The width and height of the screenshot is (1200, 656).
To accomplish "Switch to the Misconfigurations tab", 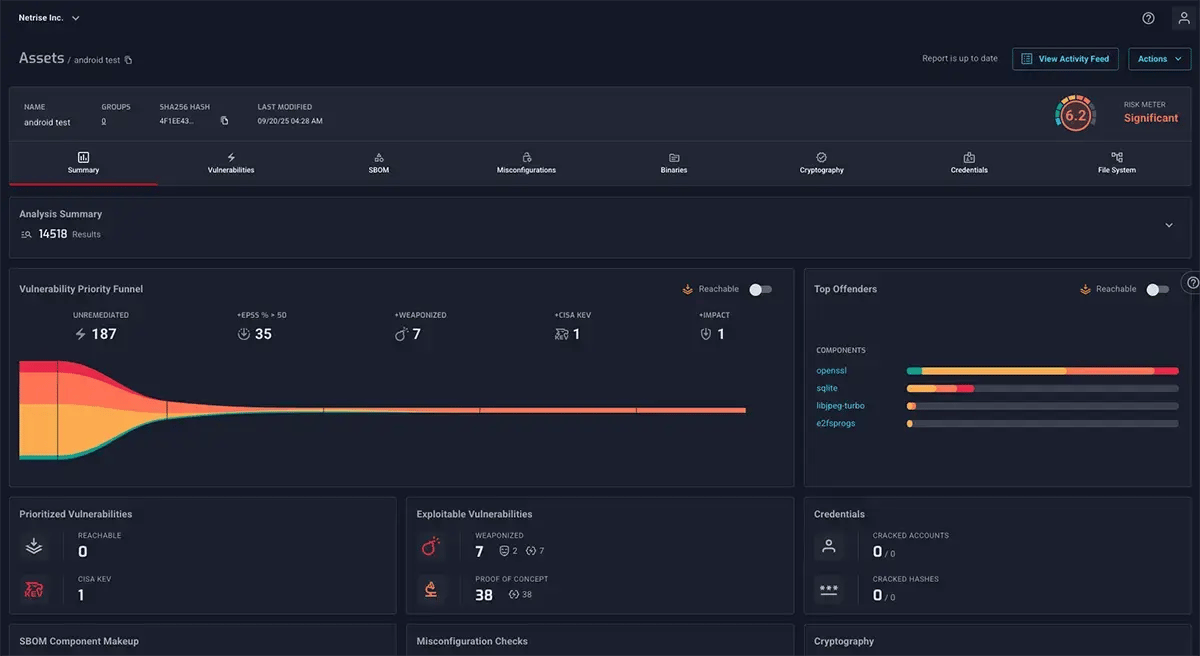I will coord(526,158).
